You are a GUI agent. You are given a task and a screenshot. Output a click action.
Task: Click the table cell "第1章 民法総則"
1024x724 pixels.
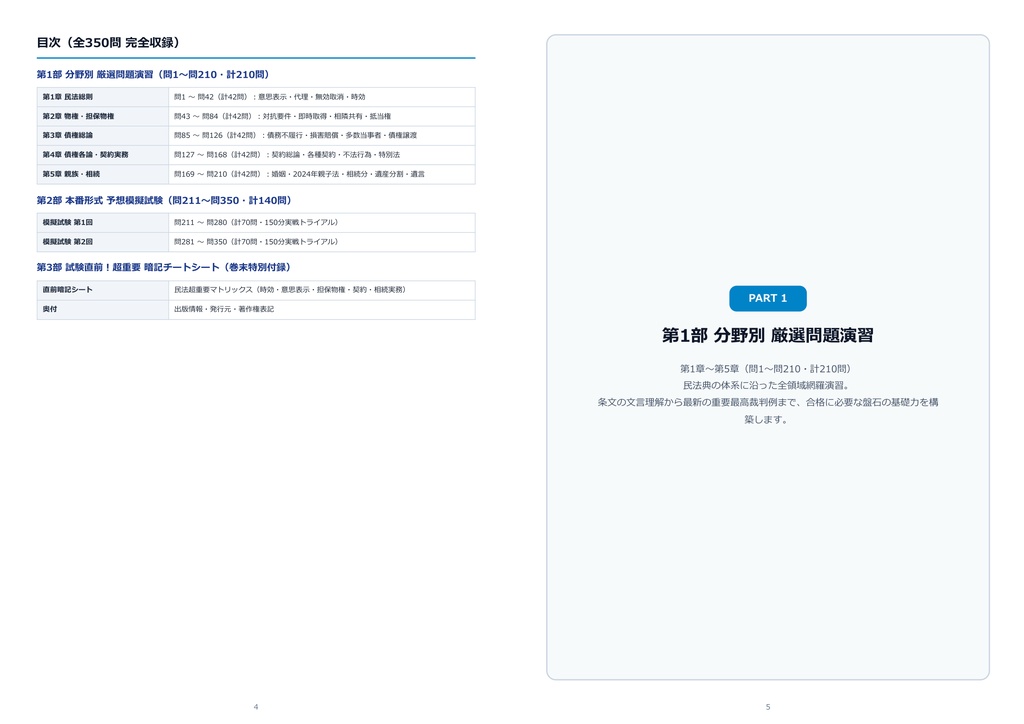[103, 97]
